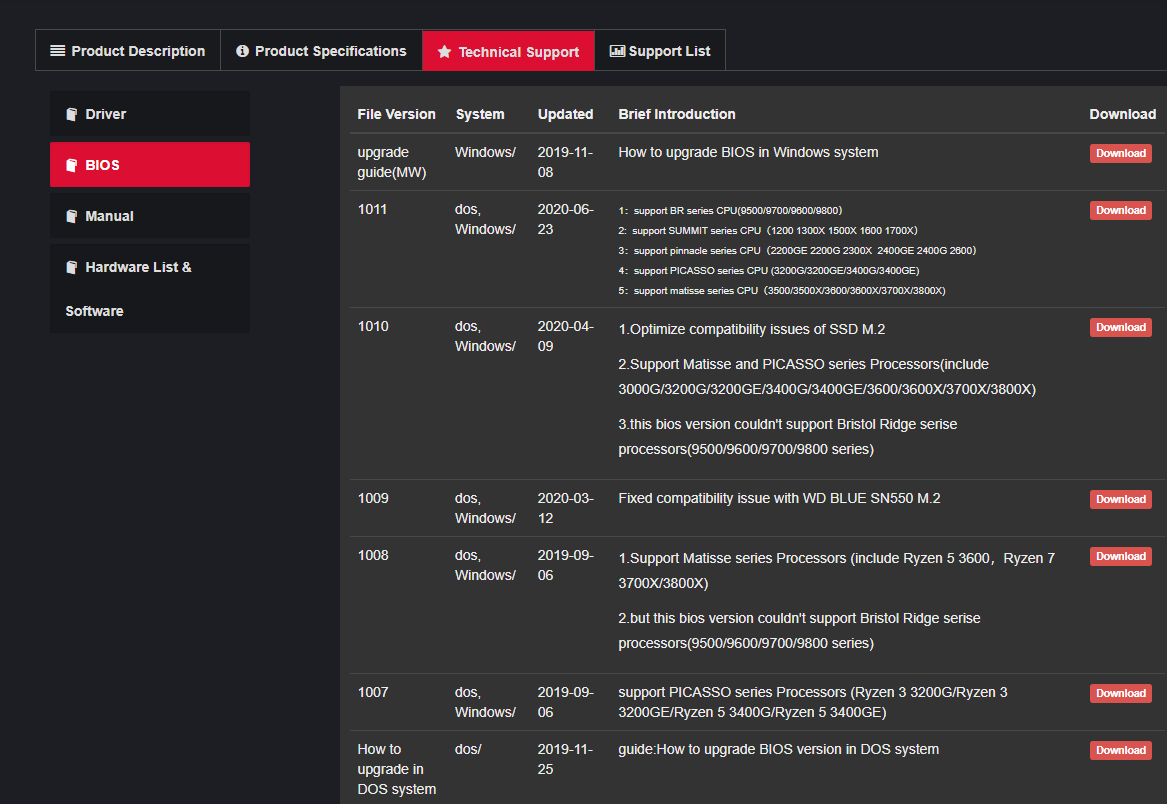Open the Driver section in sidebar
The width and height of the screenshot is (1167, 804).
coord(150,114)
